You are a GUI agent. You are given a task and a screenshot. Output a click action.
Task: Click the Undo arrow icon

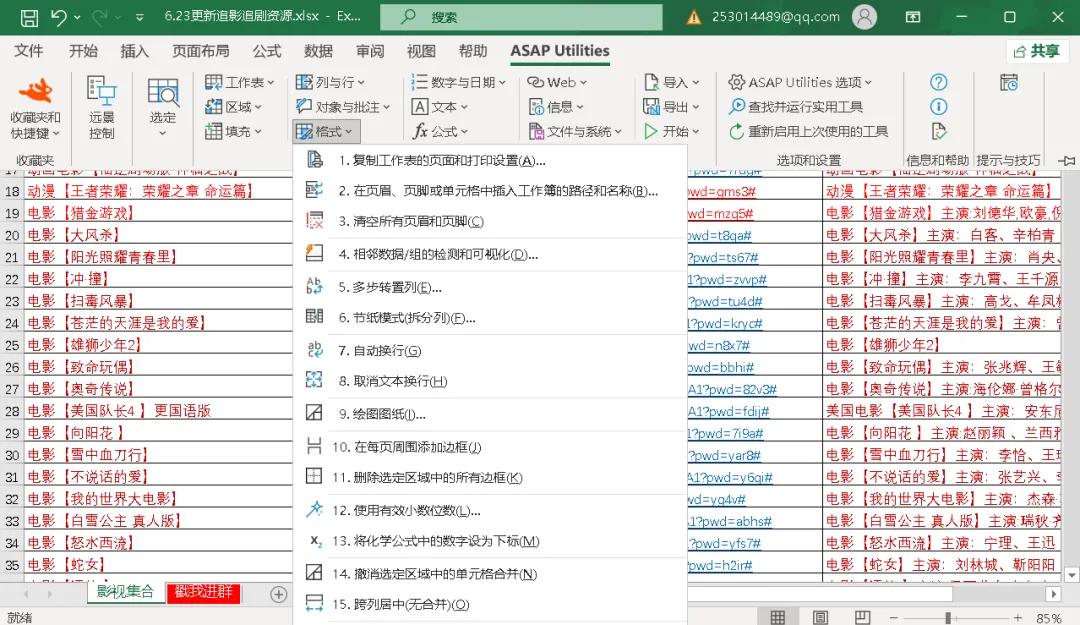click(x=59, y=17)
